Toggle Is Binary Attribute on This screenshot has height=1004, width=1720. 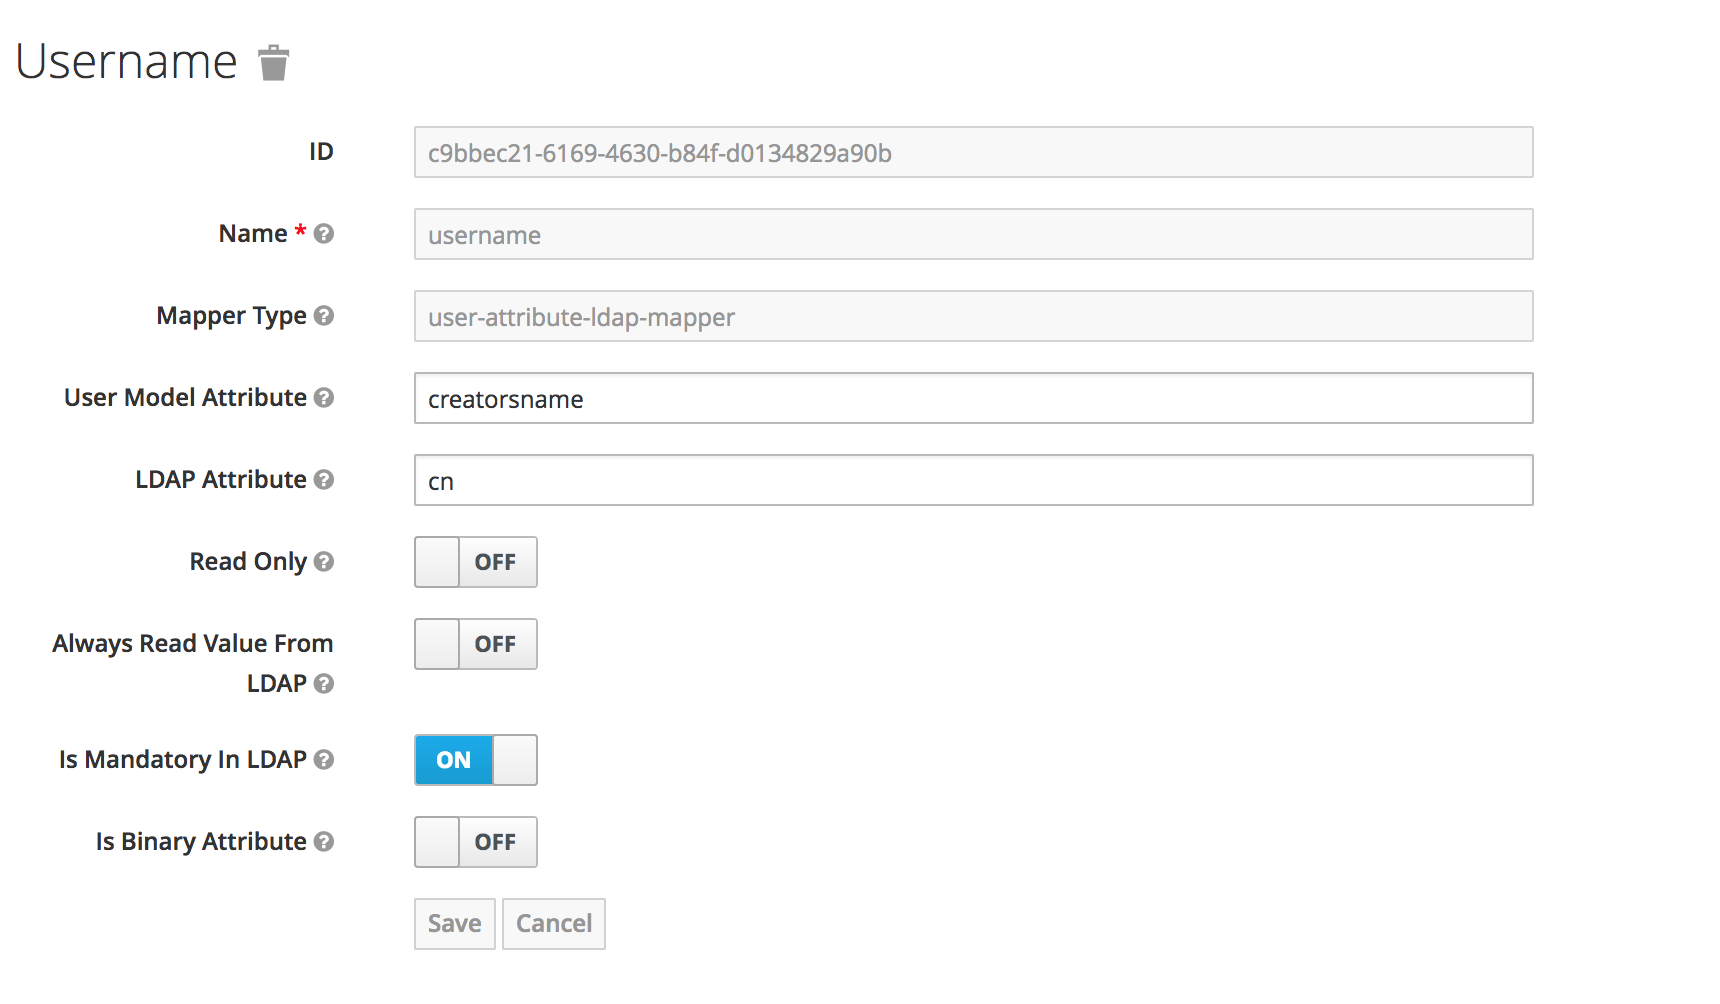476,842
